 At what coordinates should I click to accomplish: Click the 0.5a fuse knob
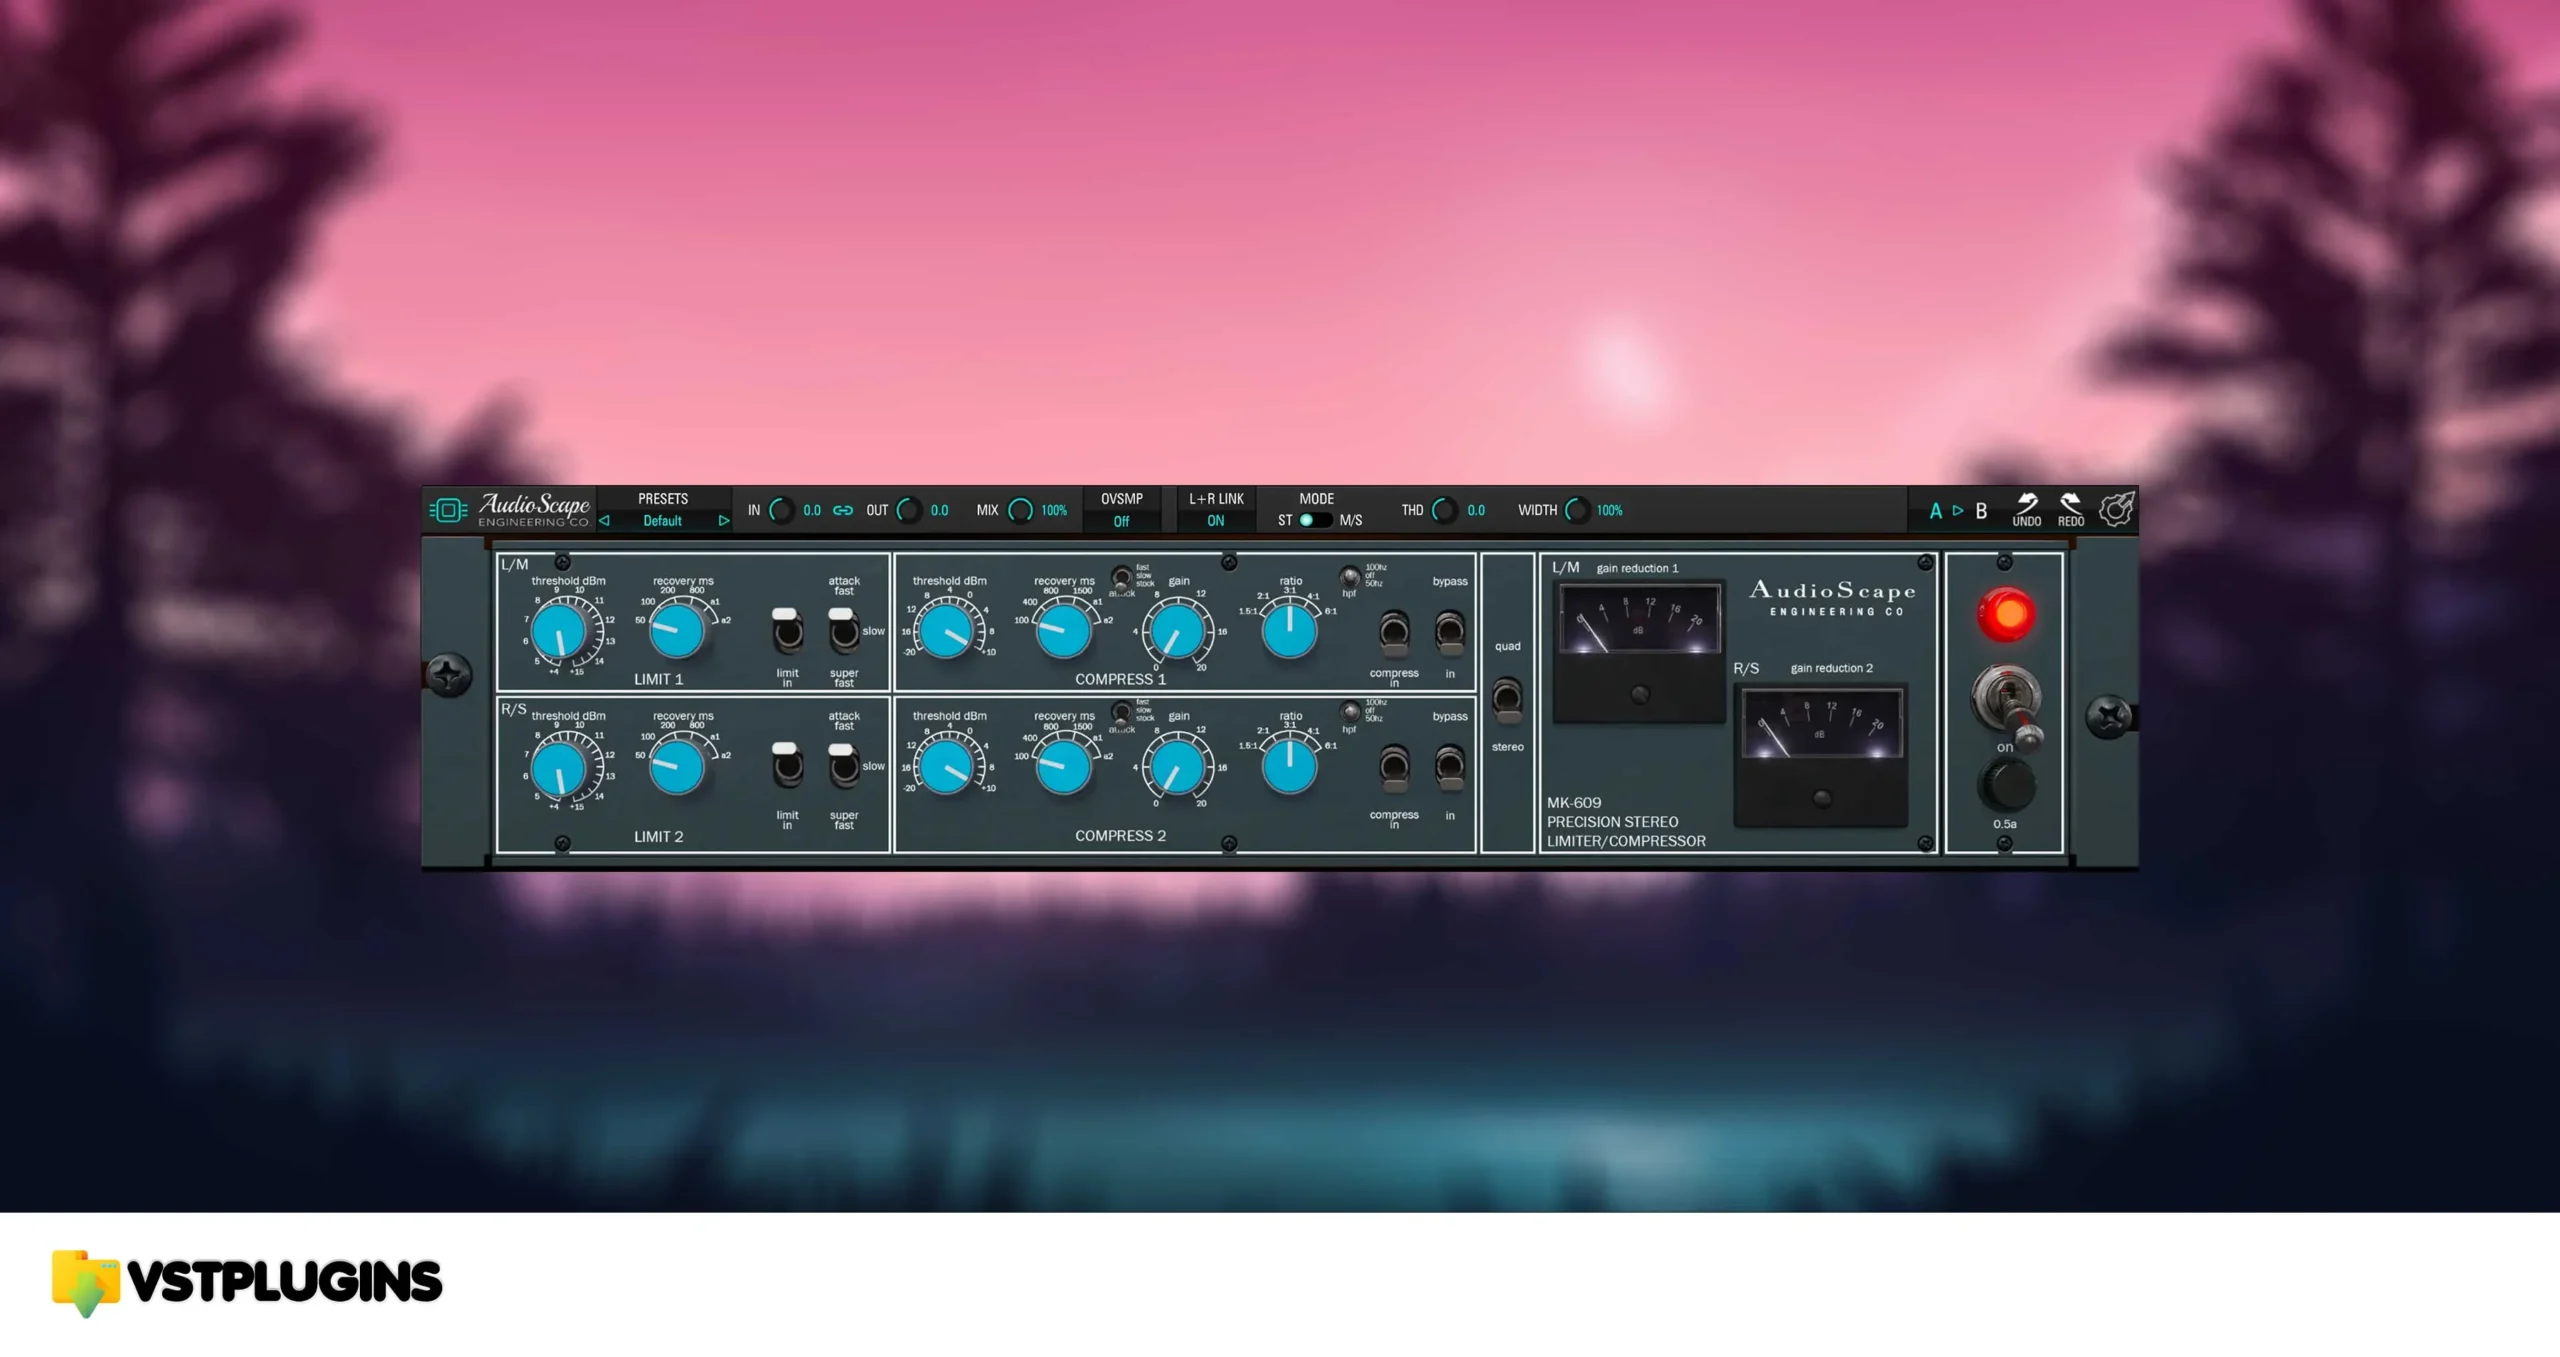pos(2006,784)
